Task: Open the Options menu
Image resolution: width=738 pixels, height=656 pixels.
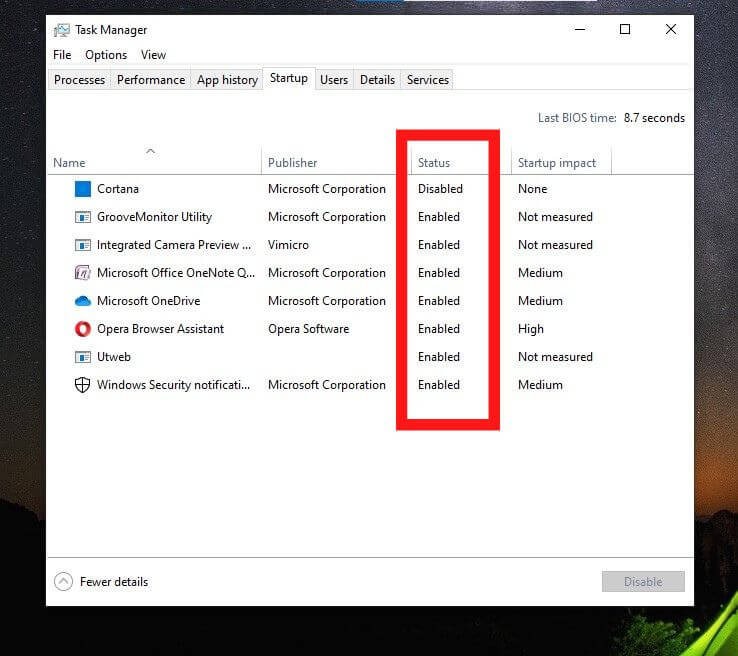Action: [x=106, y=55]
